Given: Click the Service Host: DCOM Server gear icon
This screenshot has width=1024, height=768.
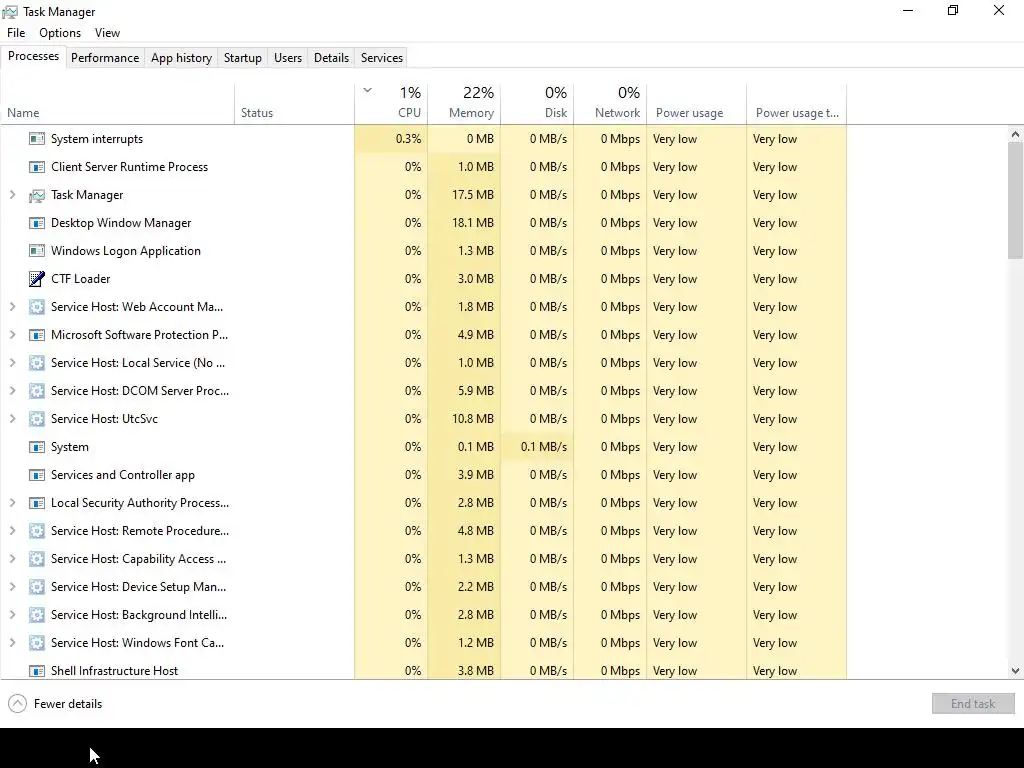Looking at the screenshot, I should (37, 391).
